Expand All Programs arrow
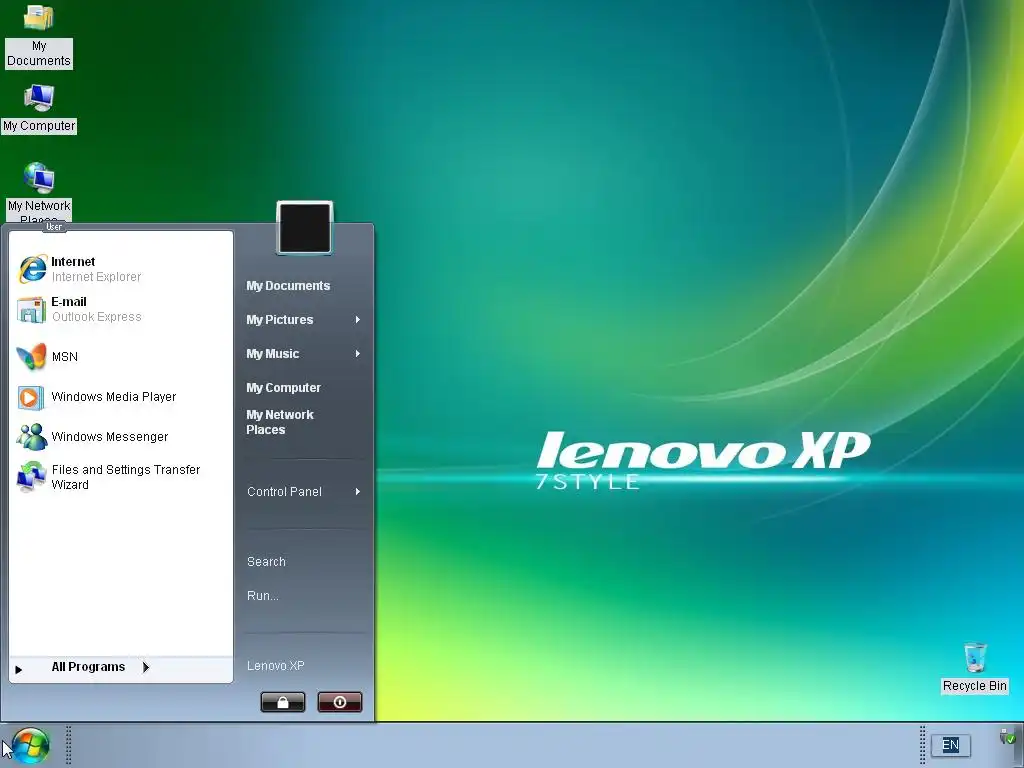Image resolution: width=1024 pixels, height=768 pixels. pos(146,667)
